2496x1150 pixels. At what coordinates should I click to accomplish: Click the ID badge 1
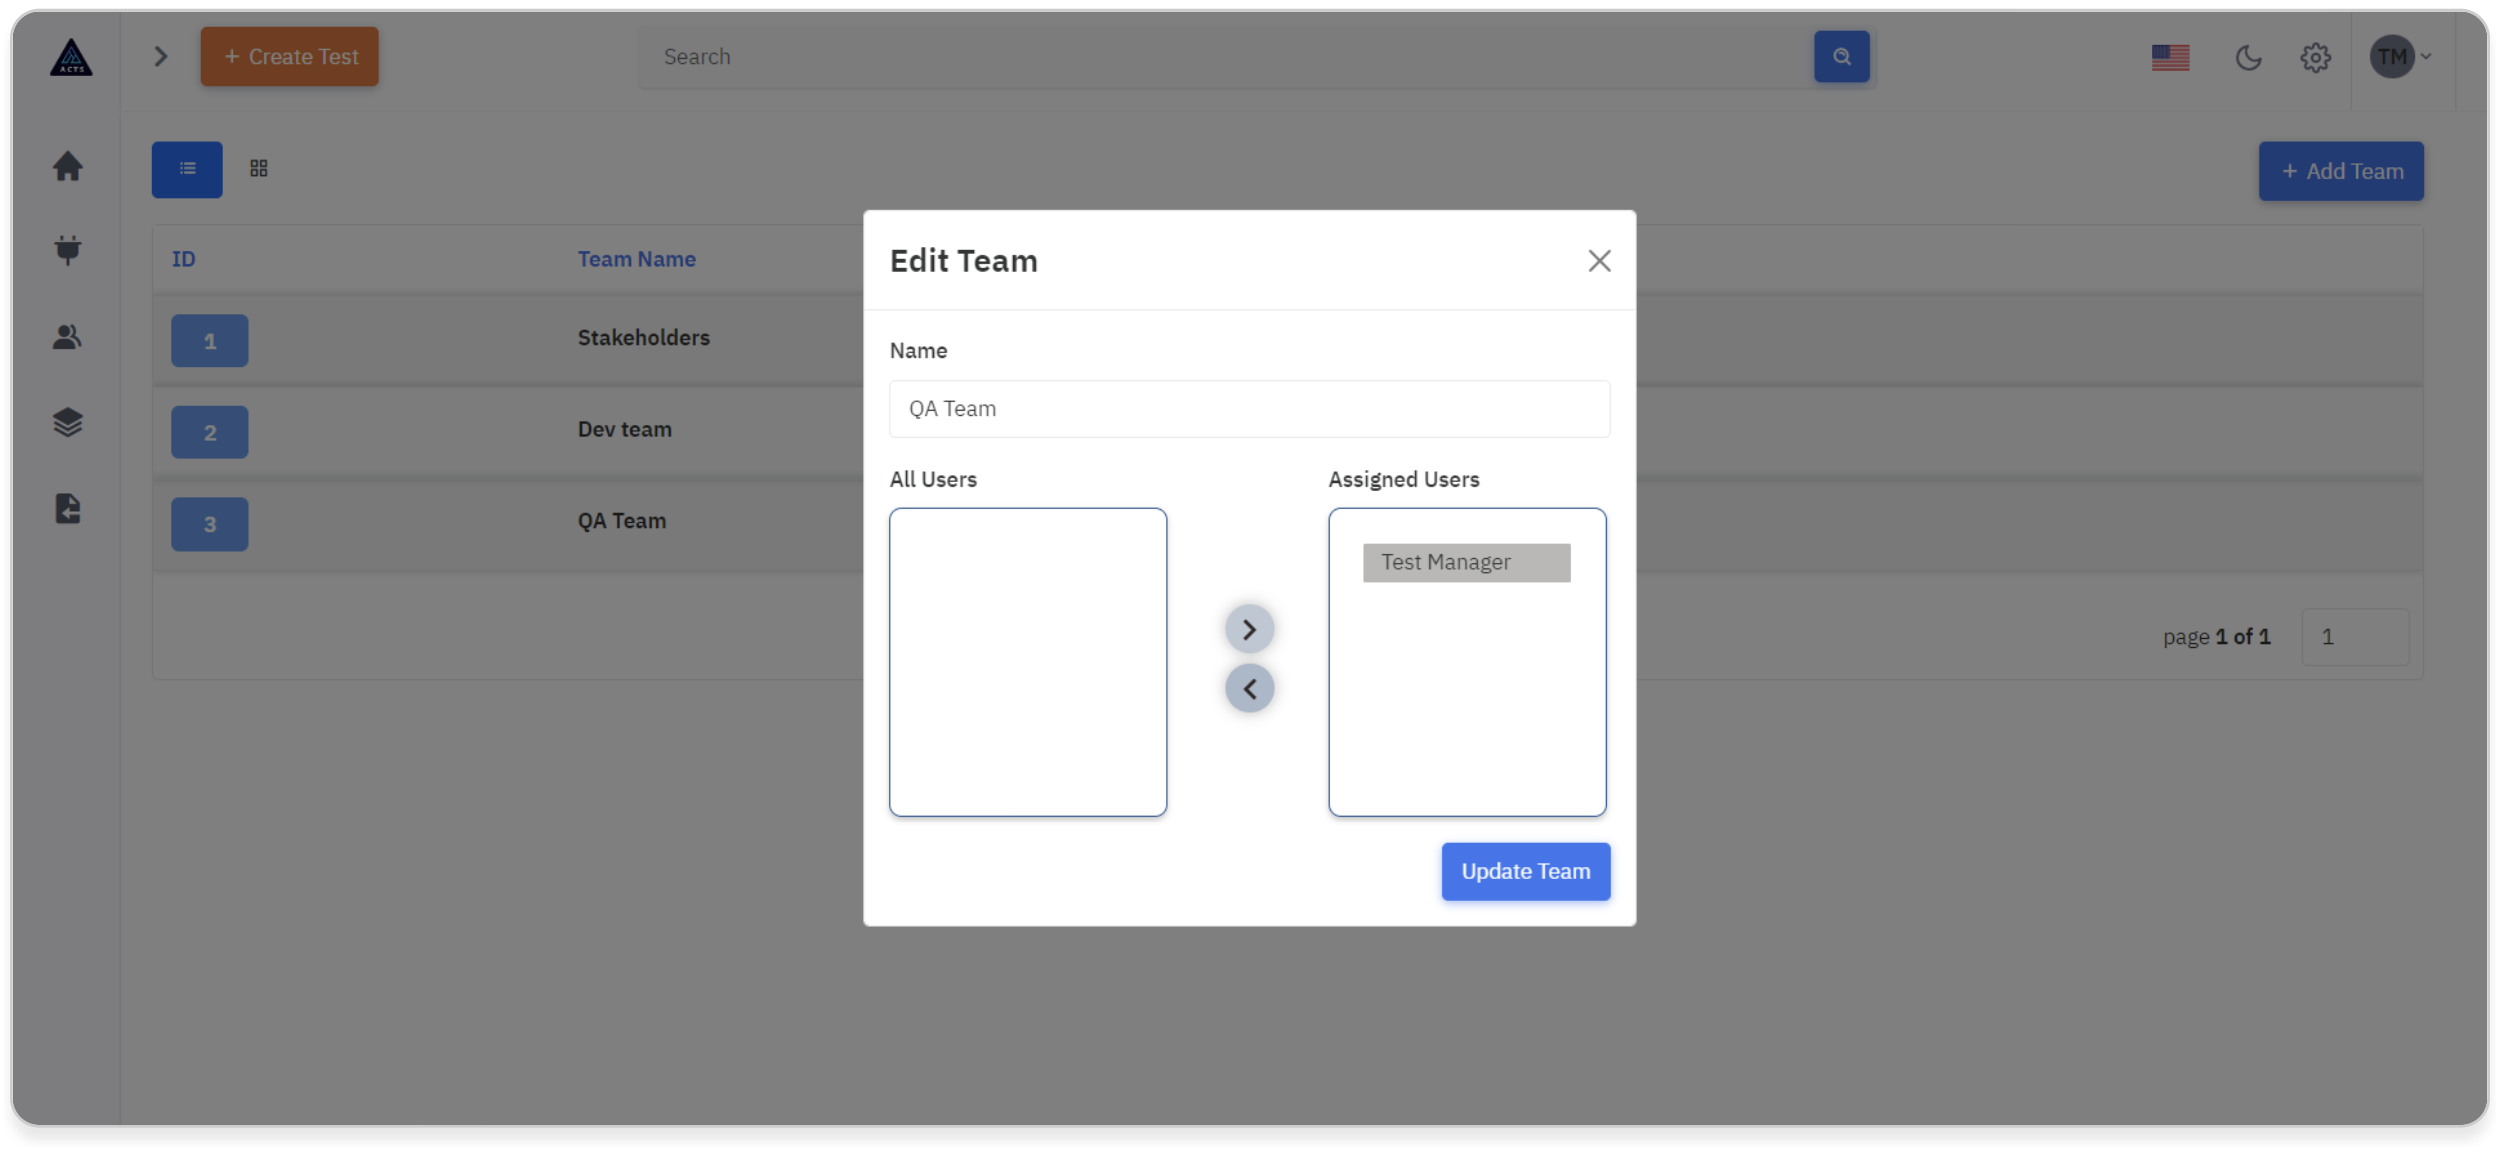[210, 341]
